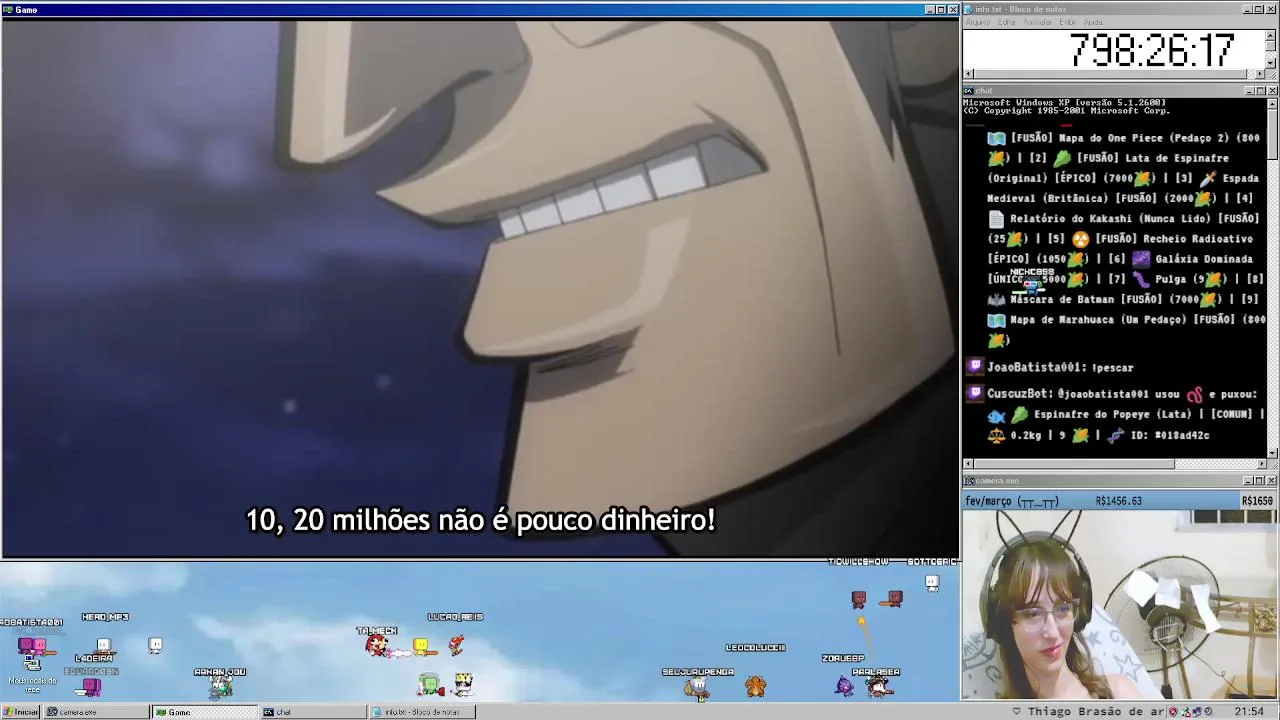Click the JoaoBatista001: !pescar message
Screen dimensions: 1280x720
click(1061, 367)
